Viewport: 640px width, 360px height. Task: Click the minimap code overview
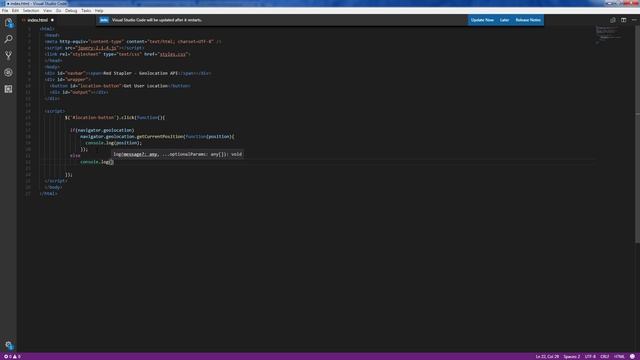(x=609, y=35)
